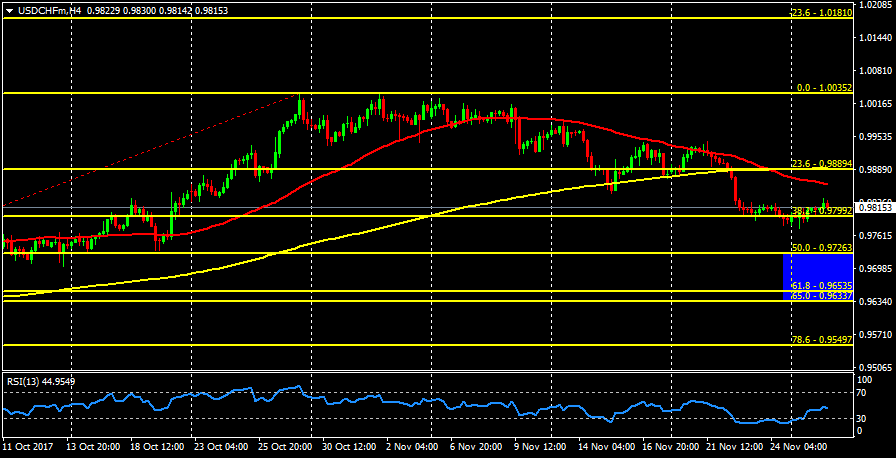The height and width of the screenshot is (458, 896).
Task: Click the 1.01440 price scale label
Action: [x=875, y=37]
